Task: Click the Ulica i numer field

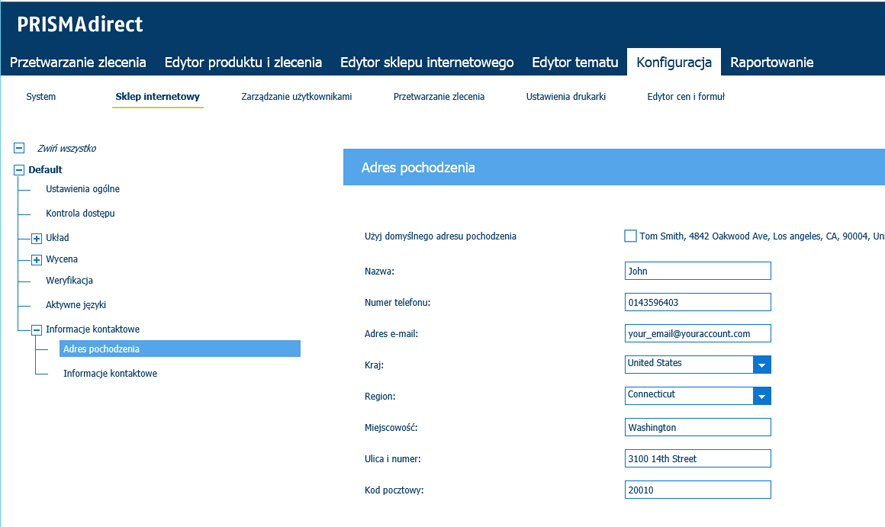Action: coord(698,459)
